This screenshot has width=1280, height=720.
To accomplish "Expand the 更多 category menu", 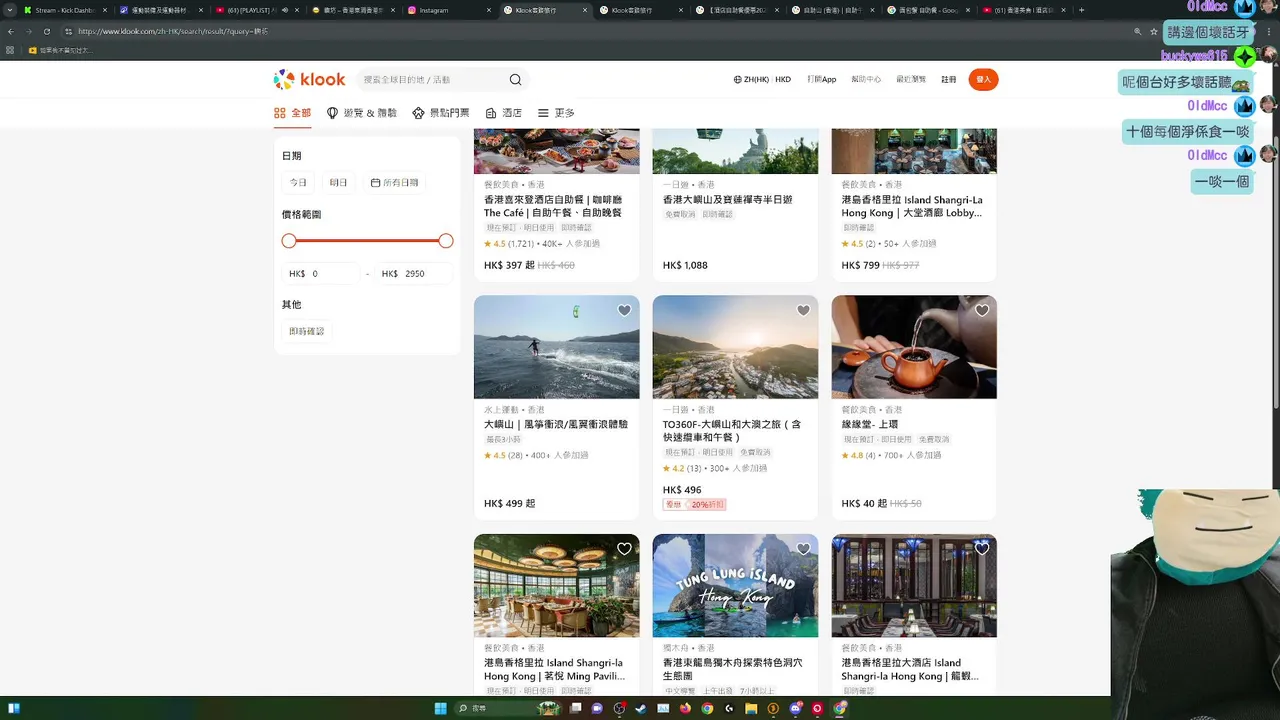I will click(x=557, y=113).
